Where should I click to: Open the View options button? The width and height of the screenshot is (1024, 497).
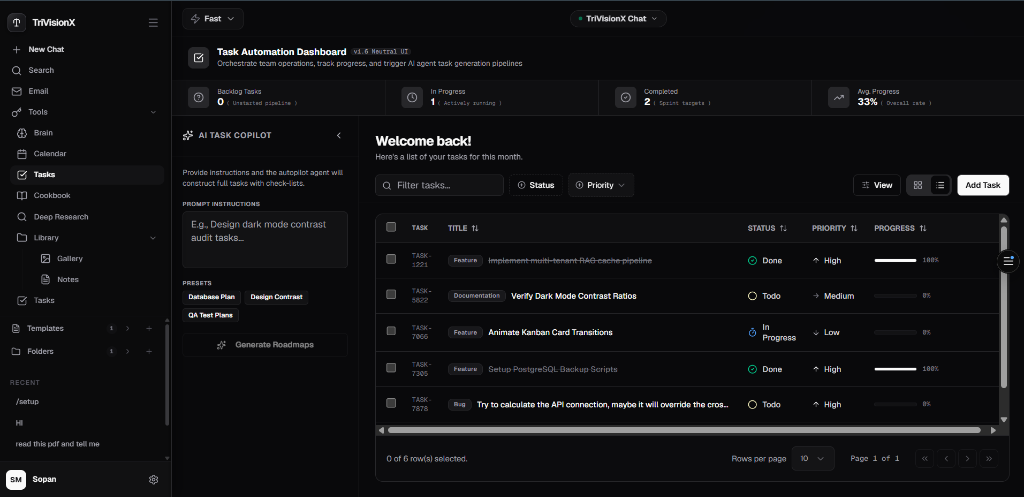[x=877, y=185]
